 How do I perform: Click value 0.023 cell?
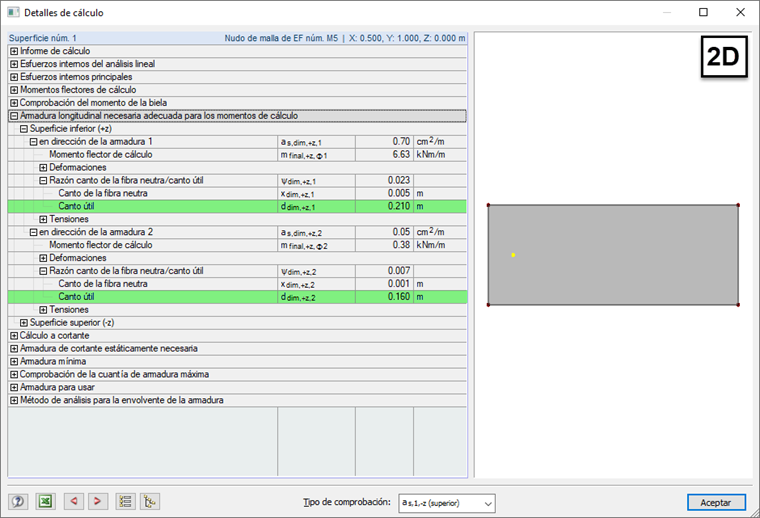pos(384,180)
